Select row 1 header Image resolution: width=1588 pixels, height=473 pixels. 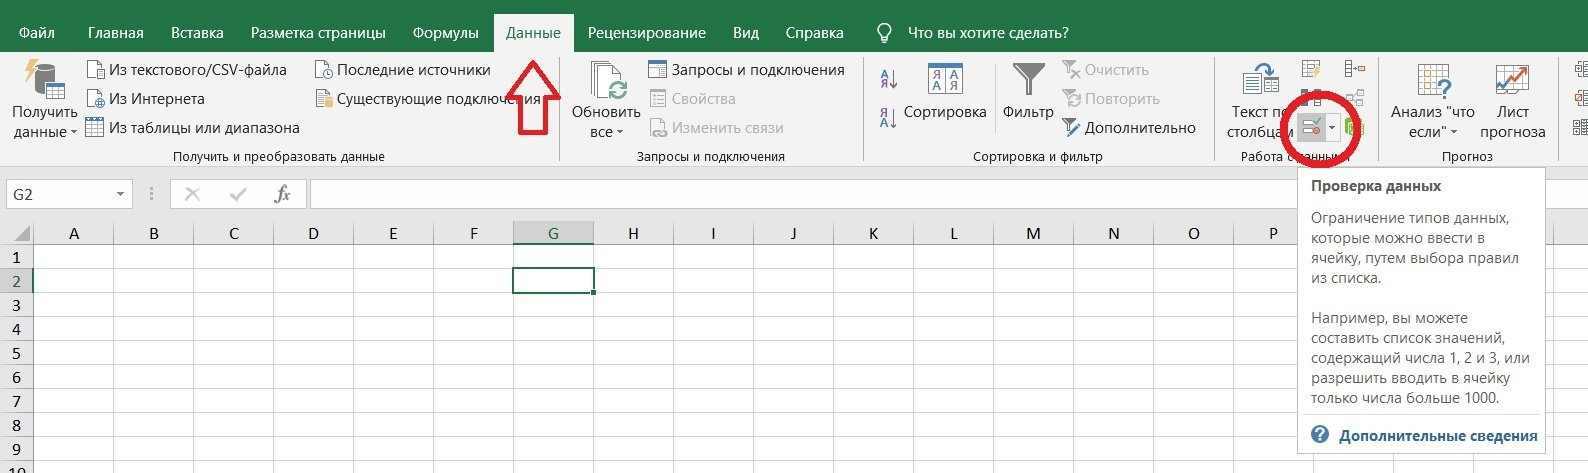pos(17,257)
